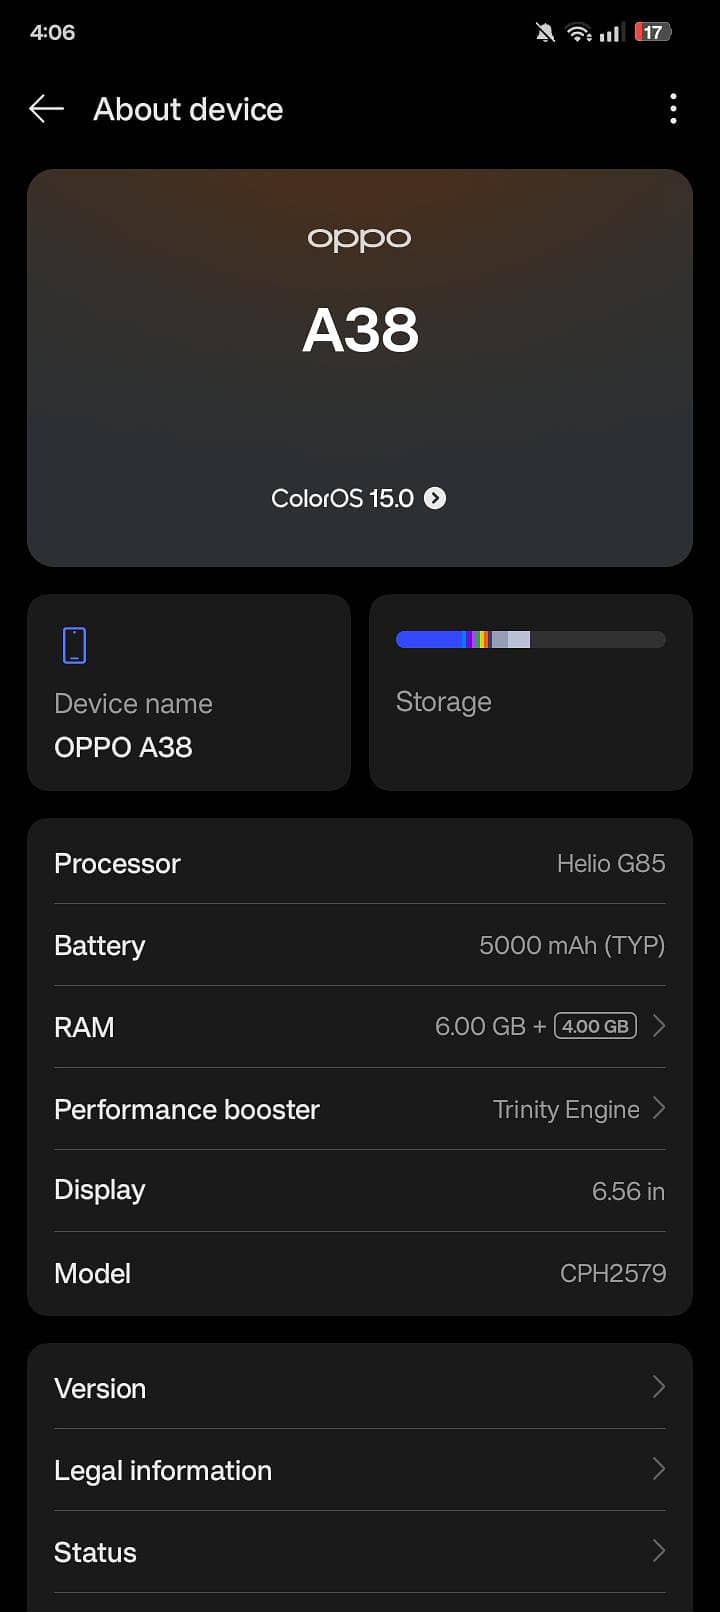Expand the Version entry chevron

[659, 1387]
